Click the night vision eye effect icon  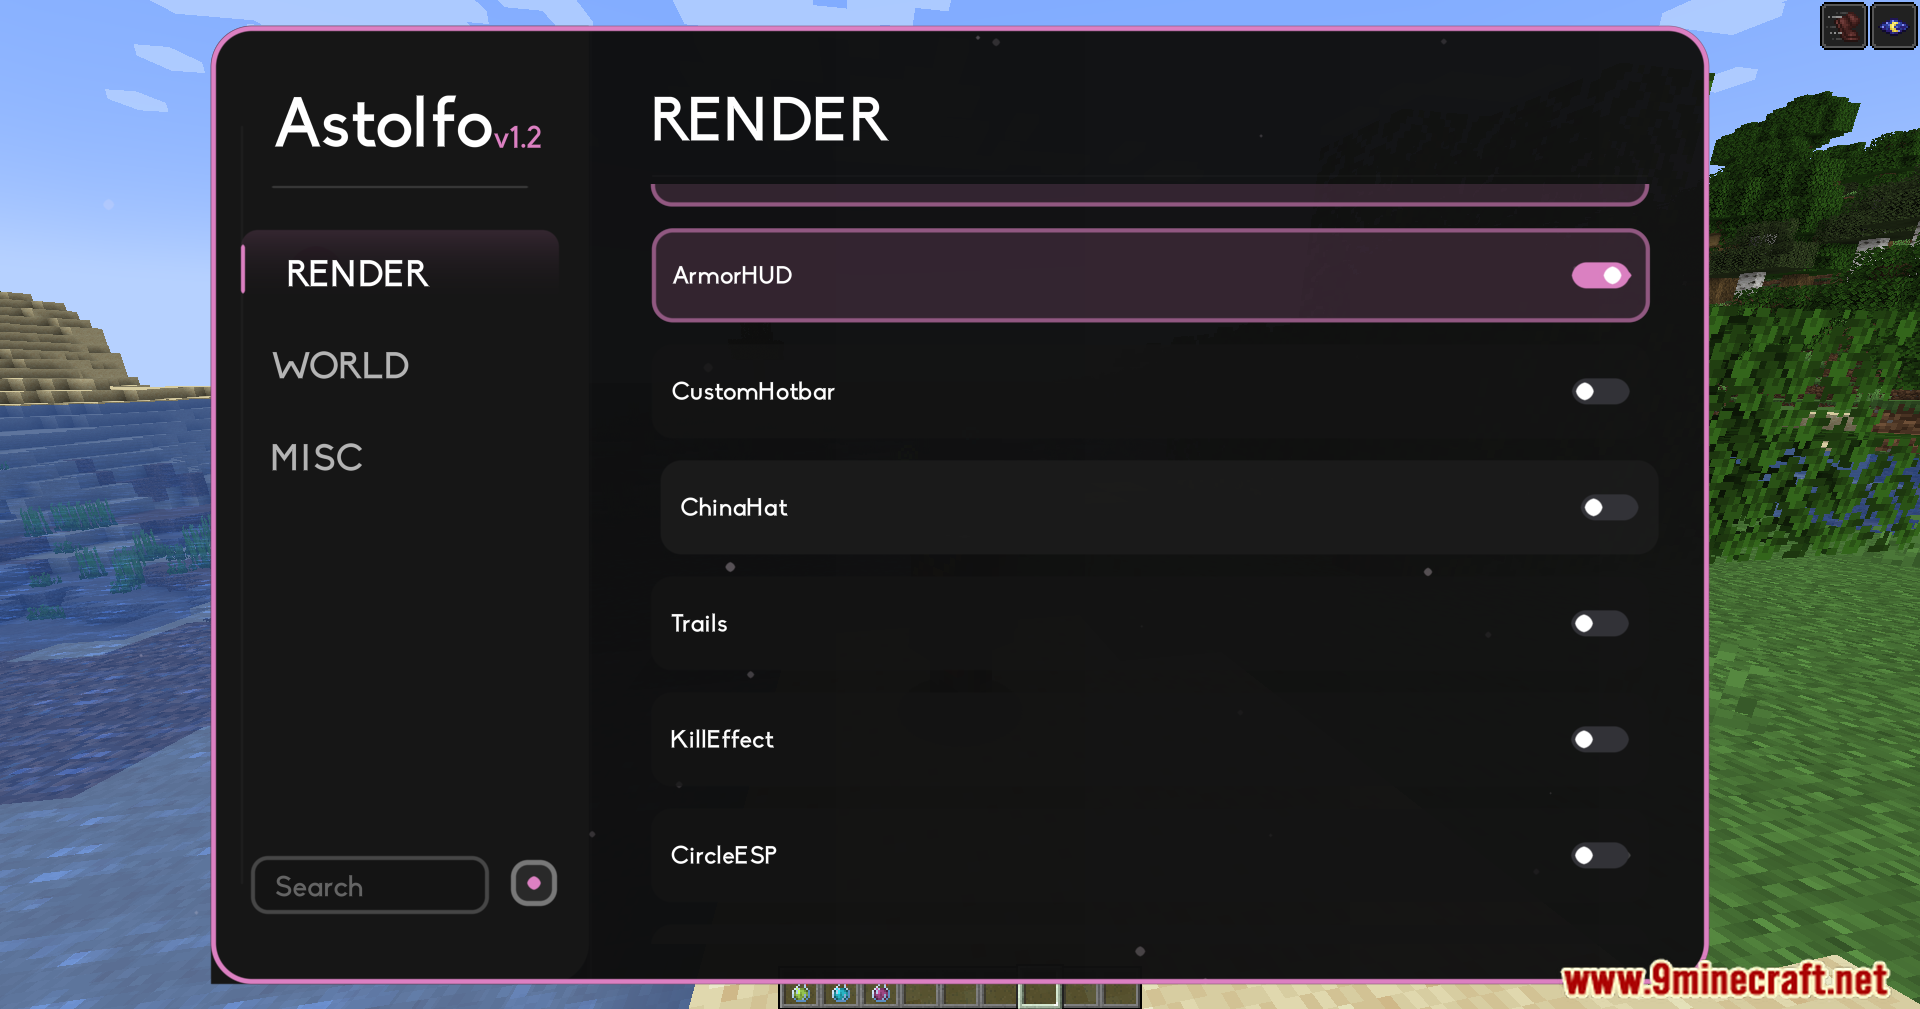click(1893, 27)
